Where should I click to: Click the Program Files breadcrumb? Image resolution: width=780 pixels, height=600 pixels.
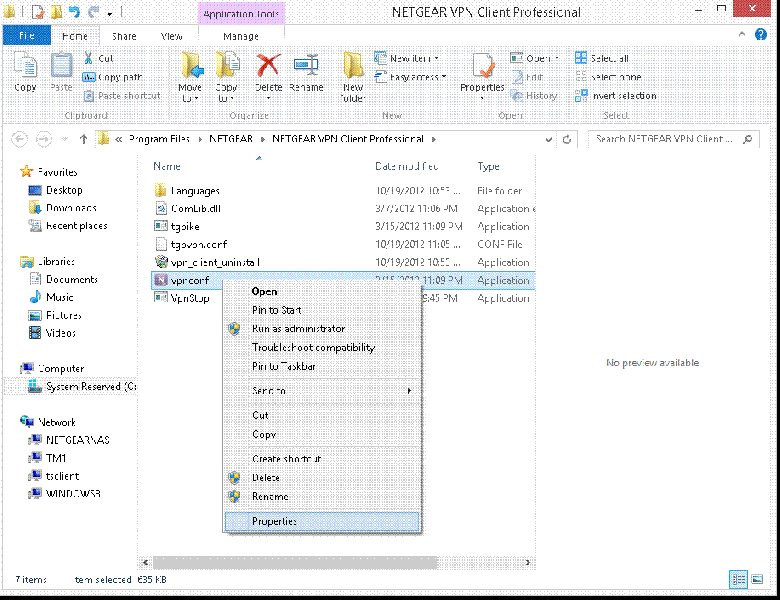(x=160, y=139)
